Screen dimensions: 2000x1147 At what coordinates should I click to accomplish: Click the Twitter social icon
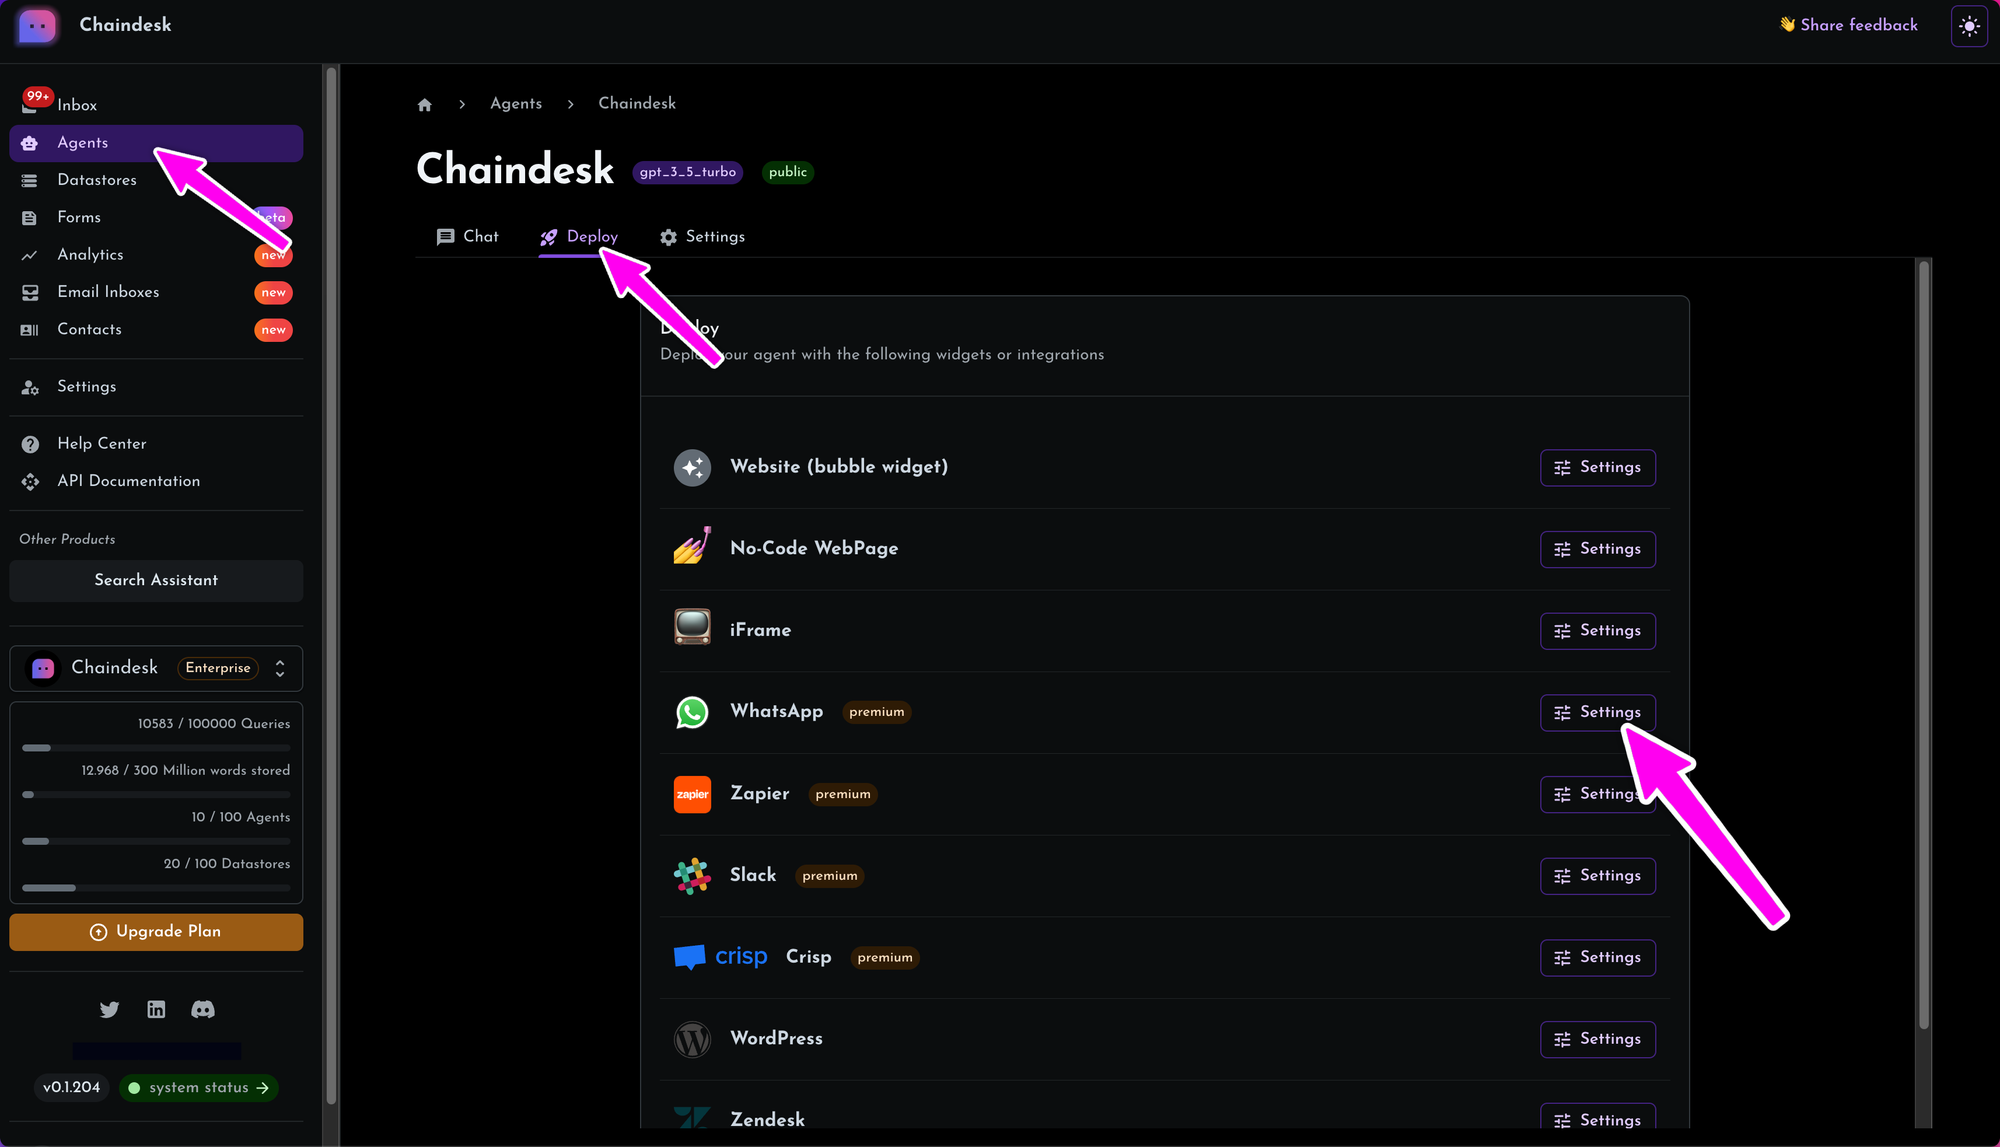(x=109, y=1008)
